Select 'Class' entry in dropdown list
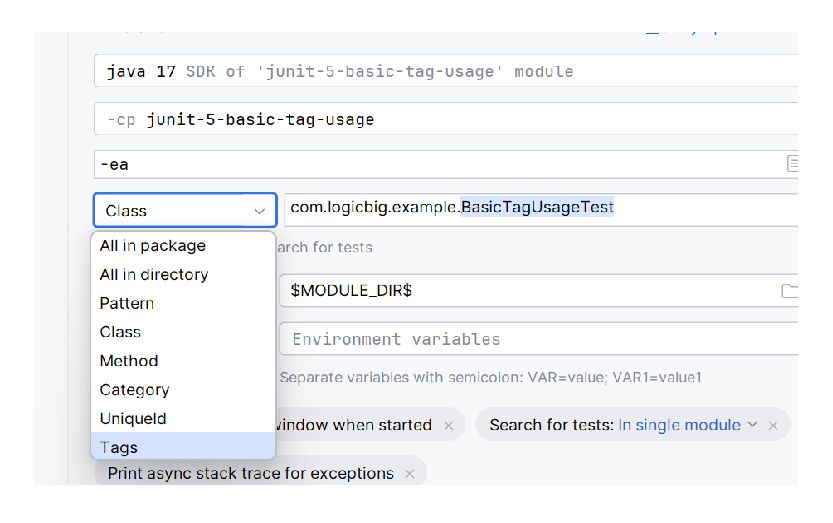833x523 pixels. pyautogui.click(x=120, y=332)
